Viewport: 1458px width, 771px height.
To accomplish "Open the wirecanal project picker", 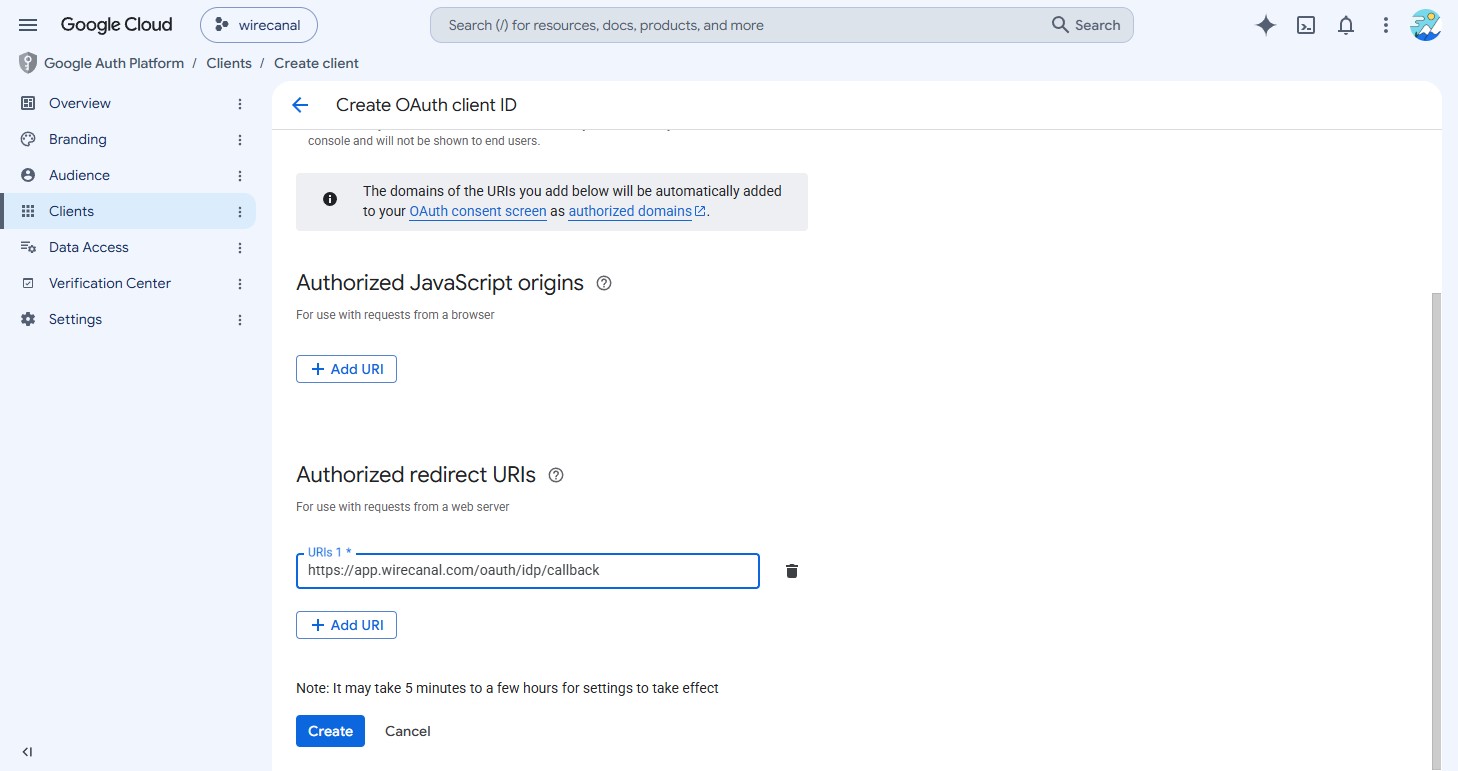I will pos(259,25).
